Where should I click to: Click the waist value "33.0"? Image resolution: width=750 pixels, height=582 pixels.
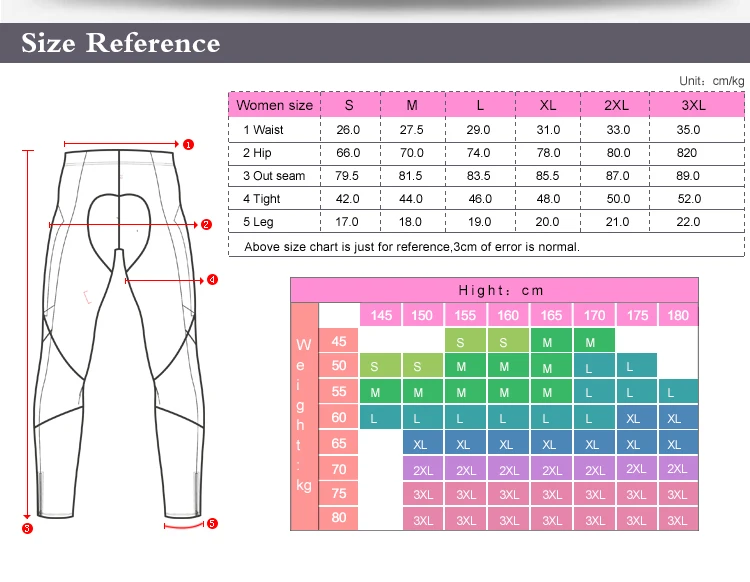[618, 130]
